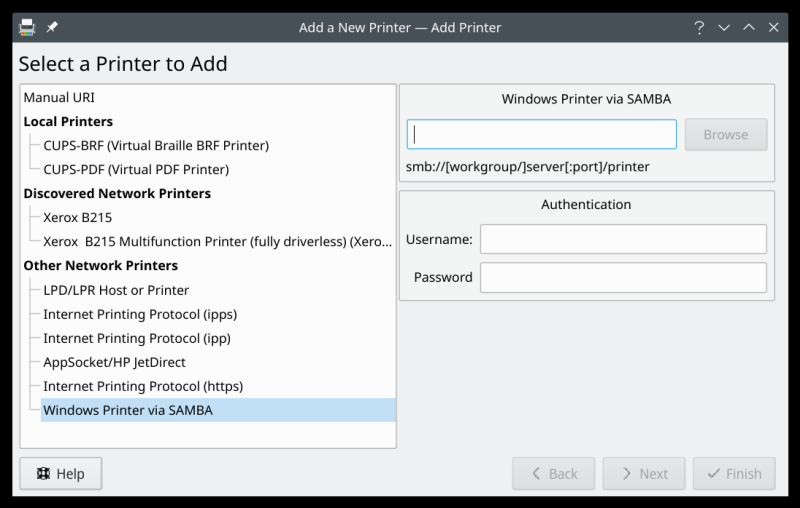Select Manual URI in the list
Viewport: 800px width, 508px height.
coord(59,98)
